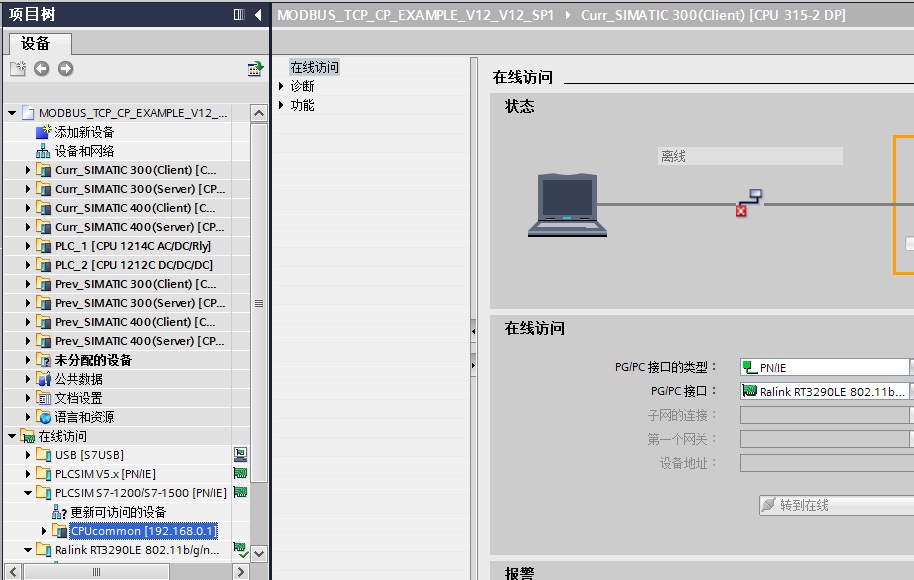Expand PLC_2 [CPU 1212C DC/DC/DC] node
The height and width of the screenshot is (580, 914).
(x=27, y=265)
